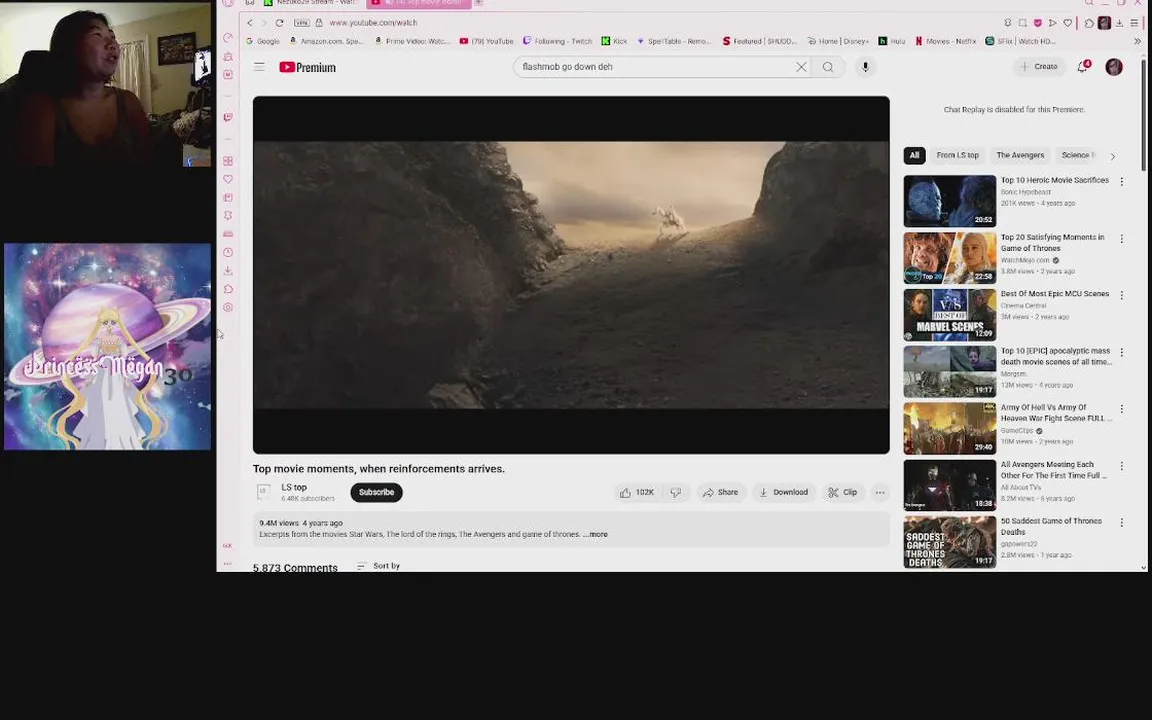
Task: Click the YouTube Premium logo
Action: (x=307, y=68)
